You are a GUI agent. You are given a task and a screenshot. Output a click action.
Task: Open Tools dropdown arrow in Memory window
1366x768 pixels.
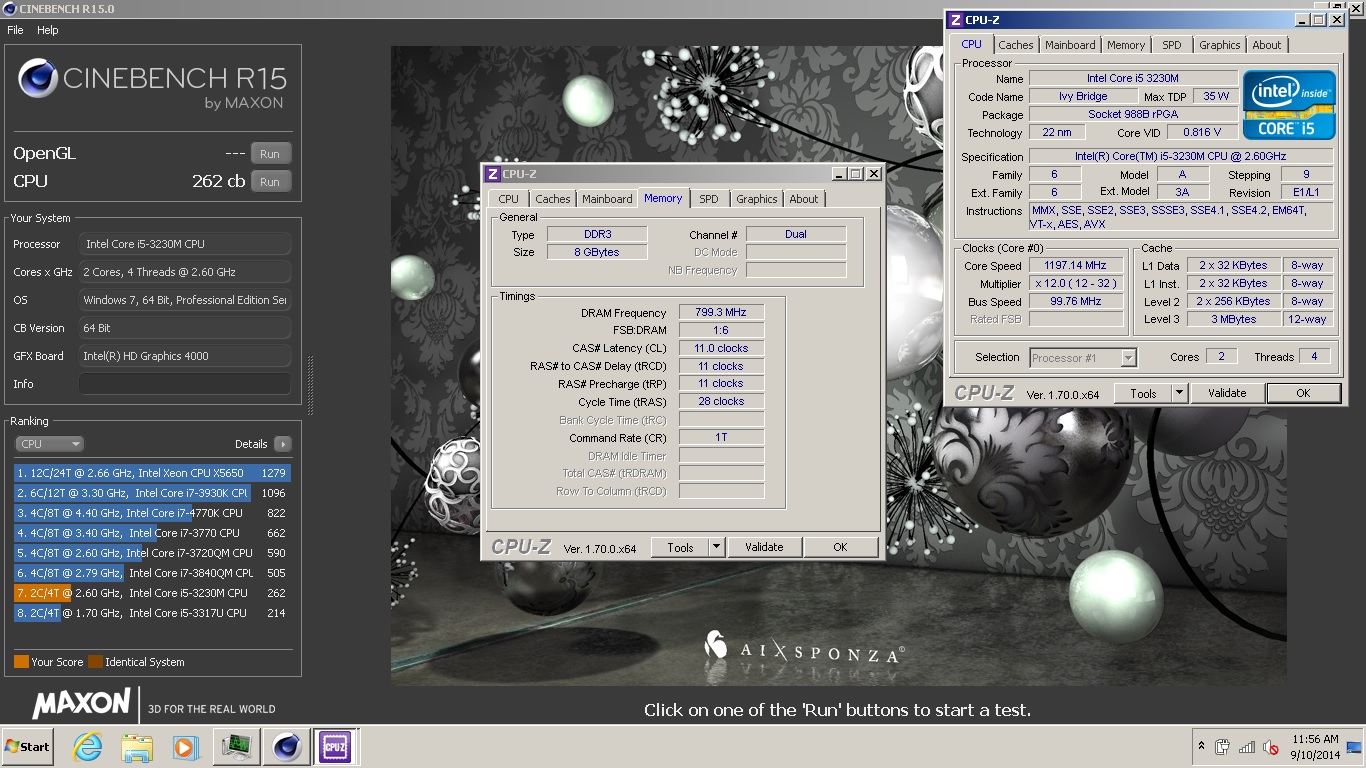(716, 547)
